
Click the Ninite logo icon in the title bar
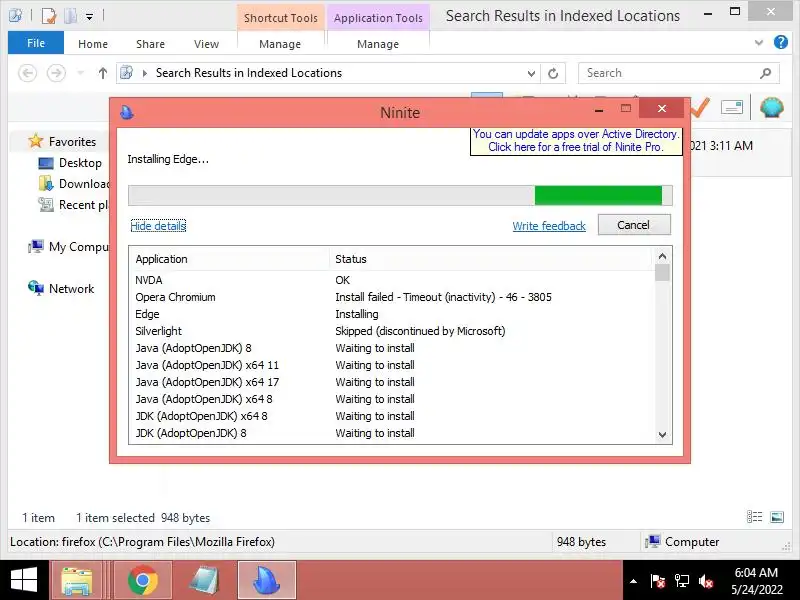(127, 112)
